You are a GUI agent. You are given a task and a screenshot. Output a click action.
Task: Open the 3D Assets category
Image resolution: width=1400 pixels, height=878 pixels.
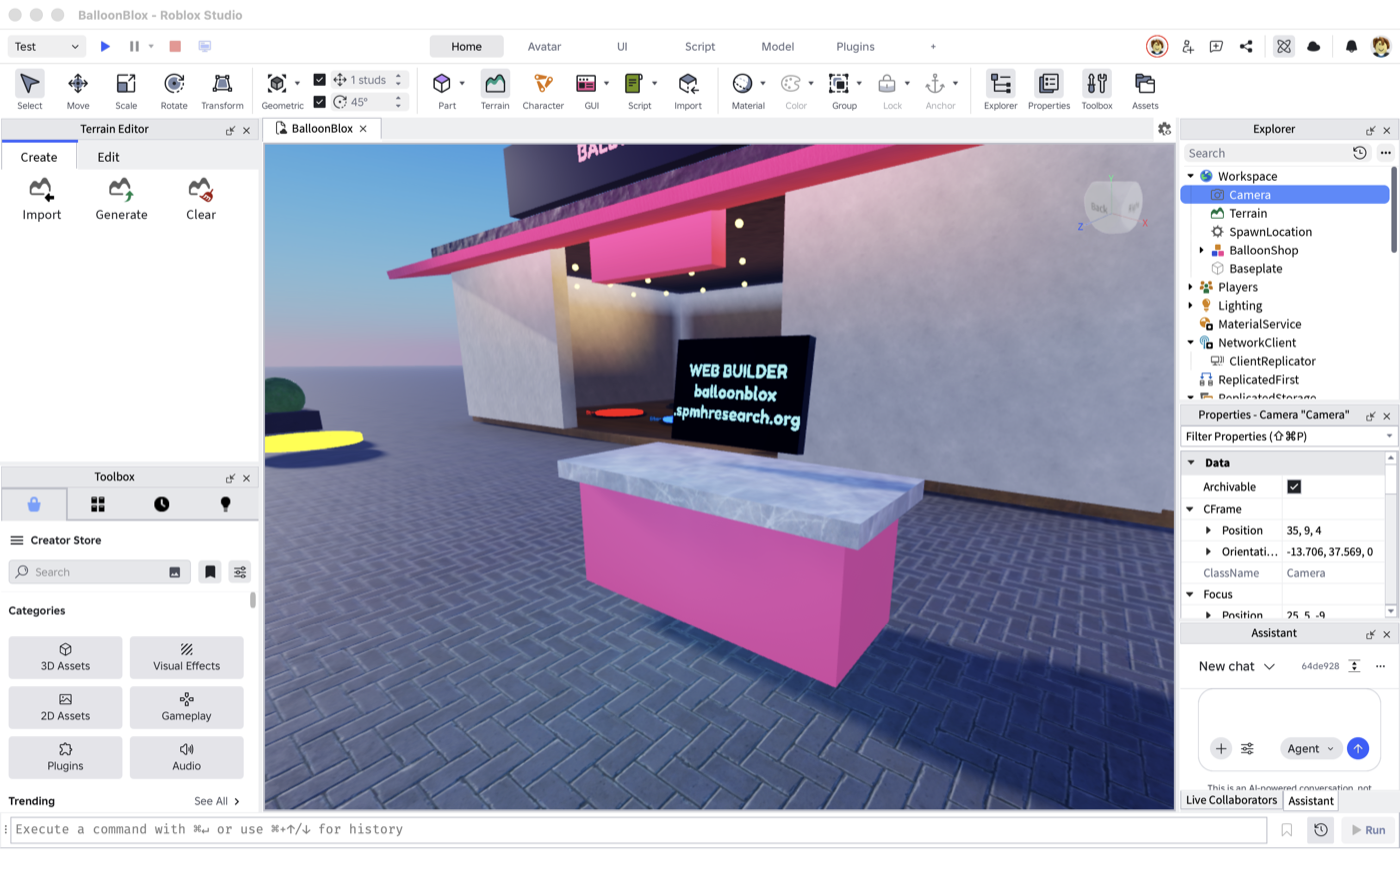[65, 657]
